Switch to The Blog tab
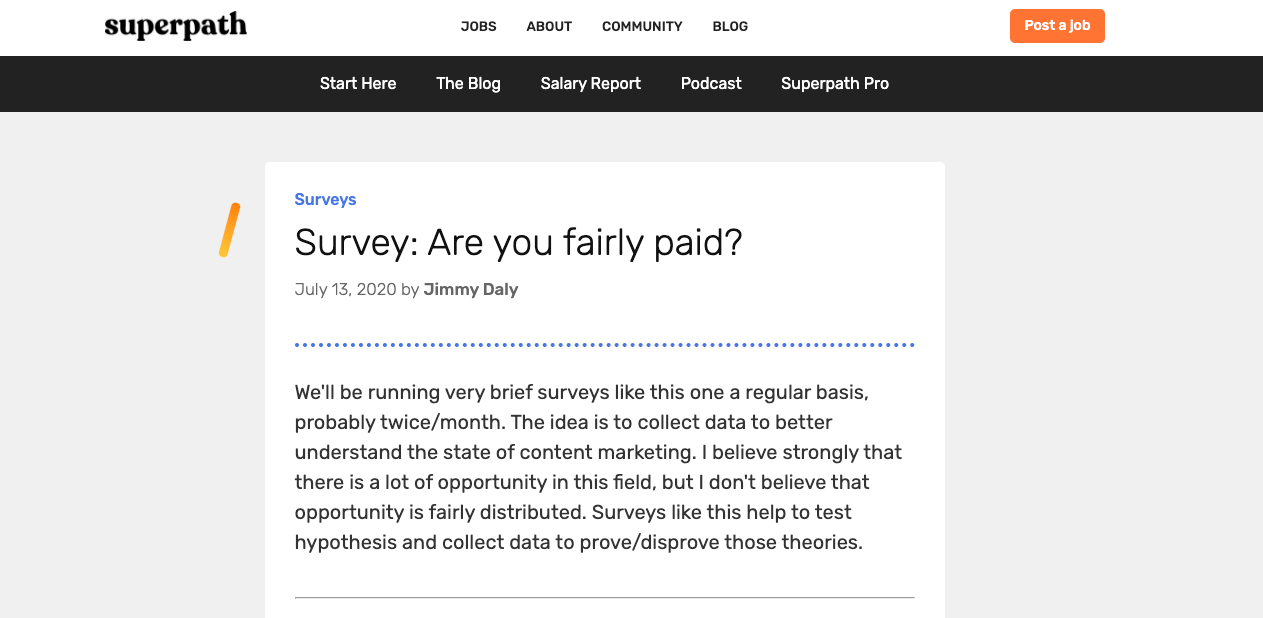Image resolution: width=1263 pixels, height=618 pixels. 468,84
